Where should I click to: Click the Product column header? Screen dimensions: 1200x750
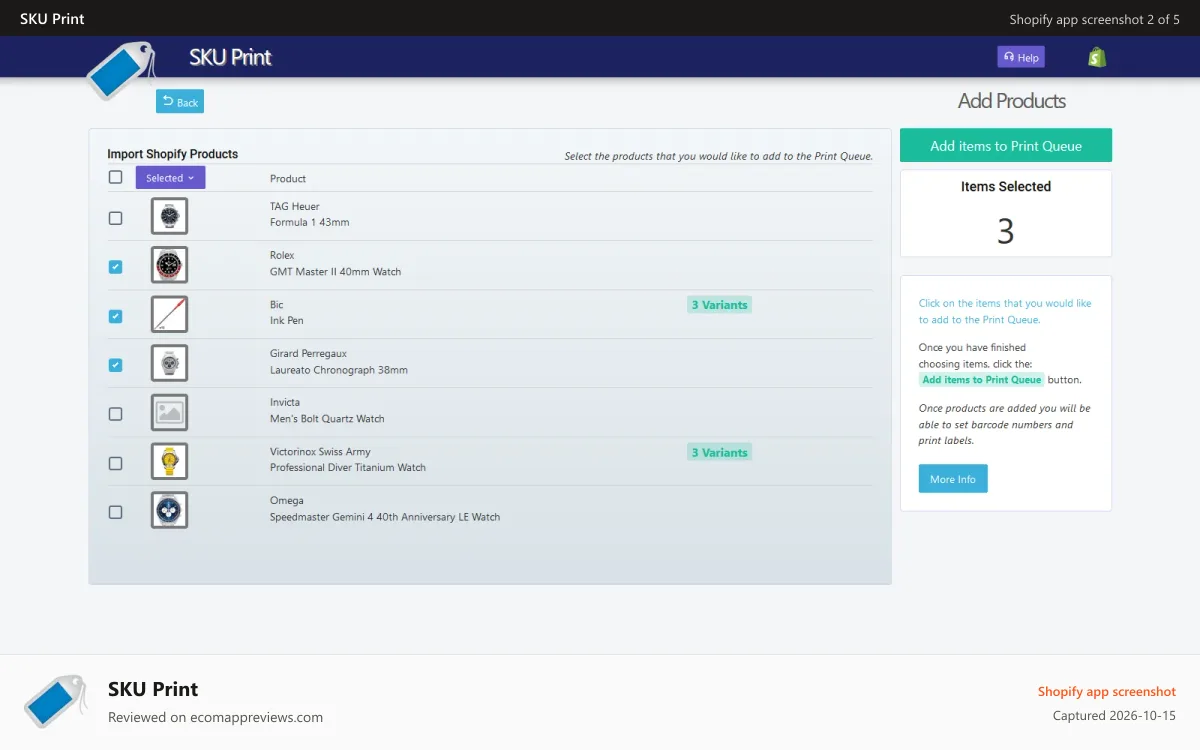pos(288,179)
